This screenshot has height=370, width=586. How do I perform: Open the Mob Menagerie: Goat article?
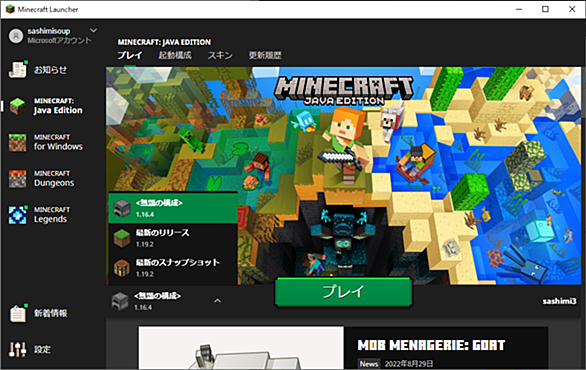431,345
